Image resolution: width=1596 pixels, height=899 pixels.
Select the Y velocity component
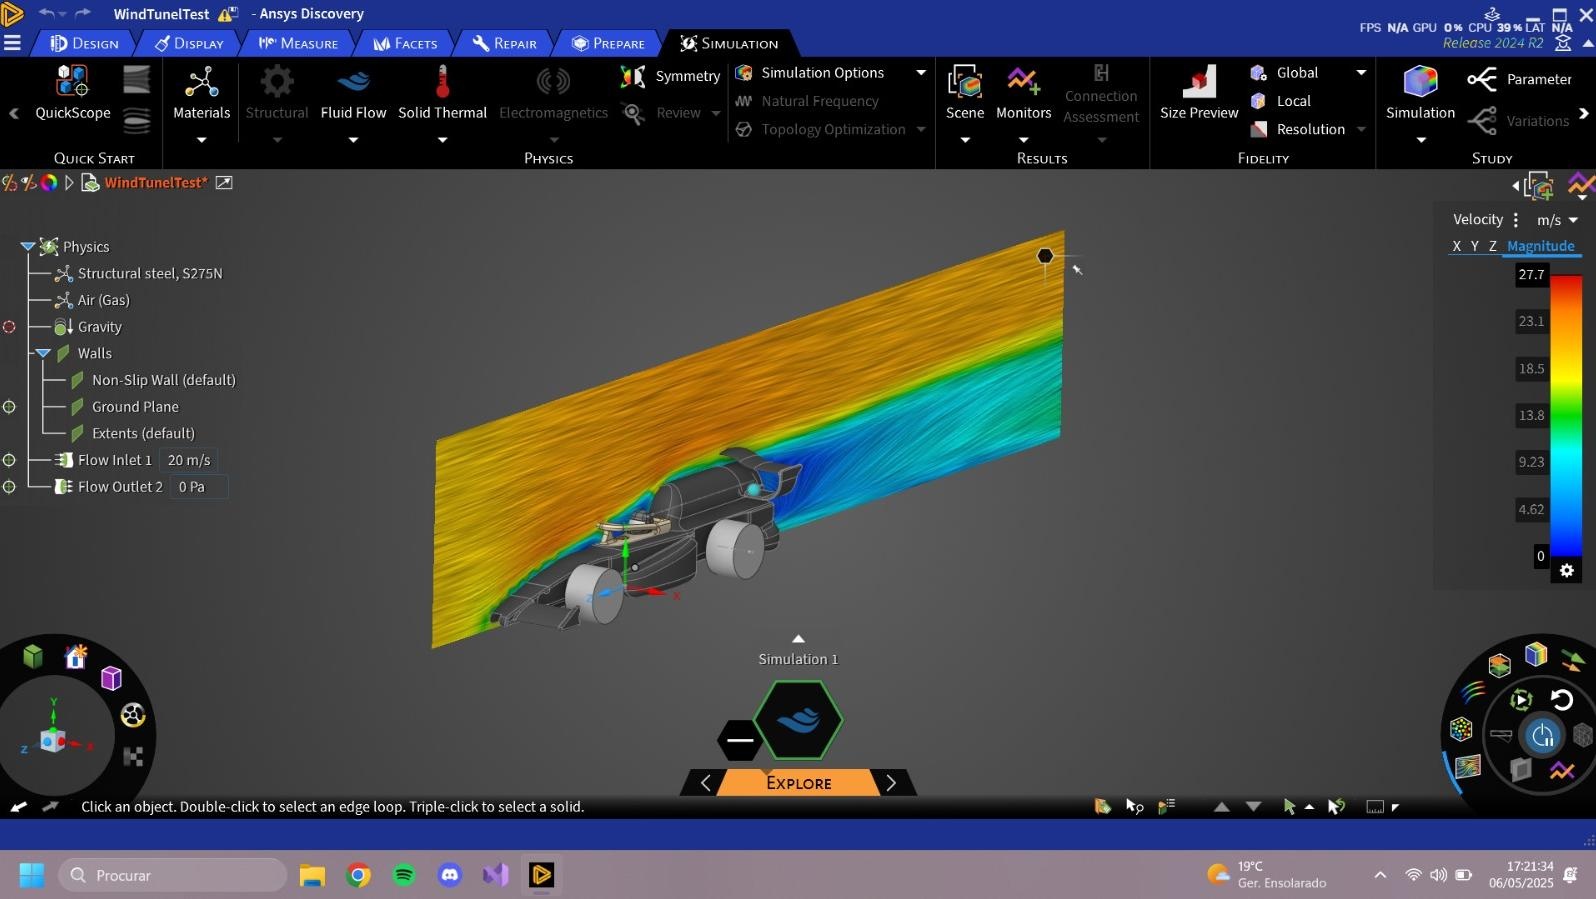(1474, 246)
